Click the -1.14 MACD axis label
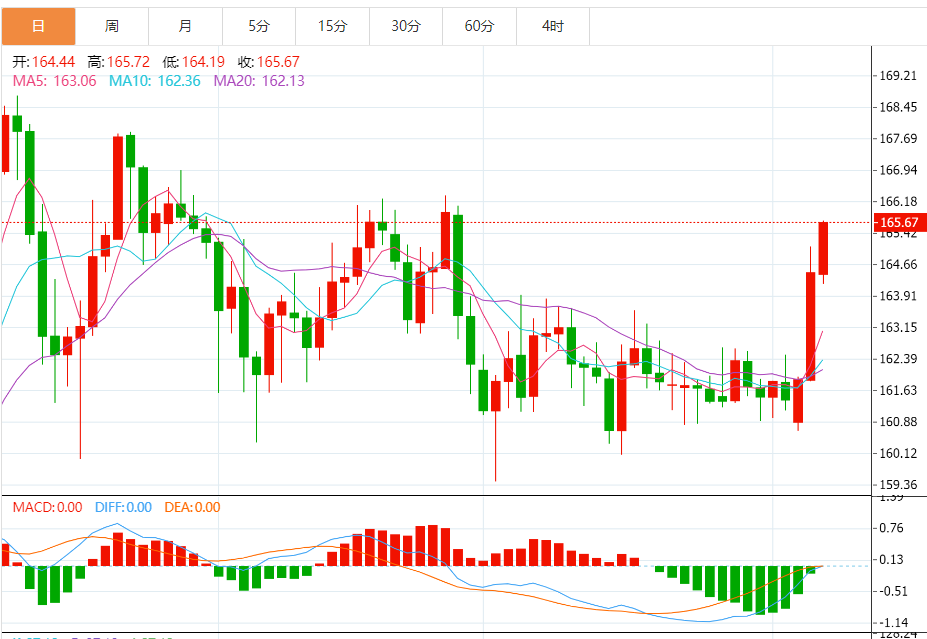The width and height of the screenshot is (927, 639). click(x=892, y=622)
